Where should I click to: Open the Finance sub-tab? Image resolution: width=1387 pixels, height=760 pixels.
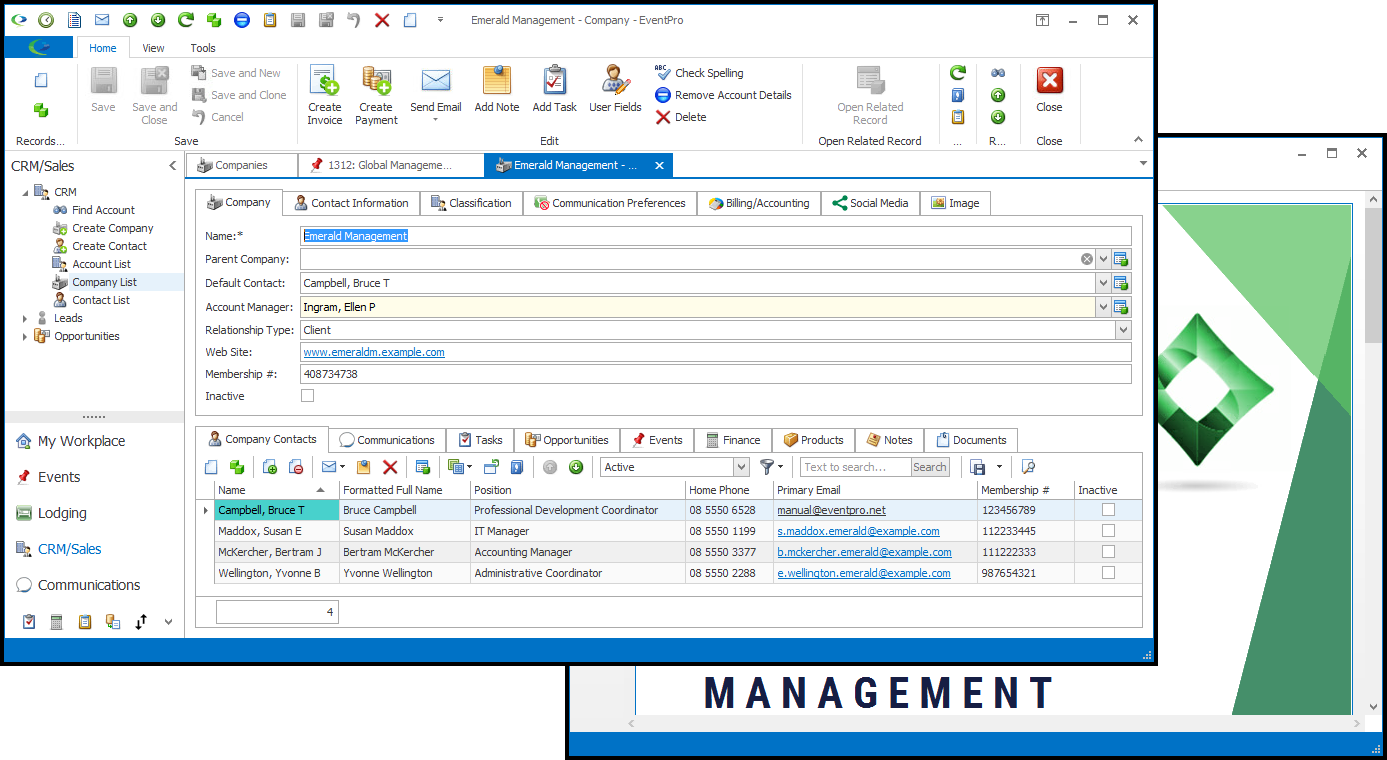pos(733,440)
